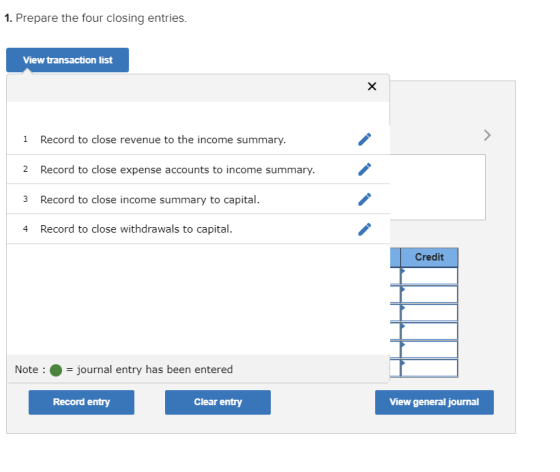Click the Record entry button
The width and height of the screenshot is (560, 472).
coord(81,402)
